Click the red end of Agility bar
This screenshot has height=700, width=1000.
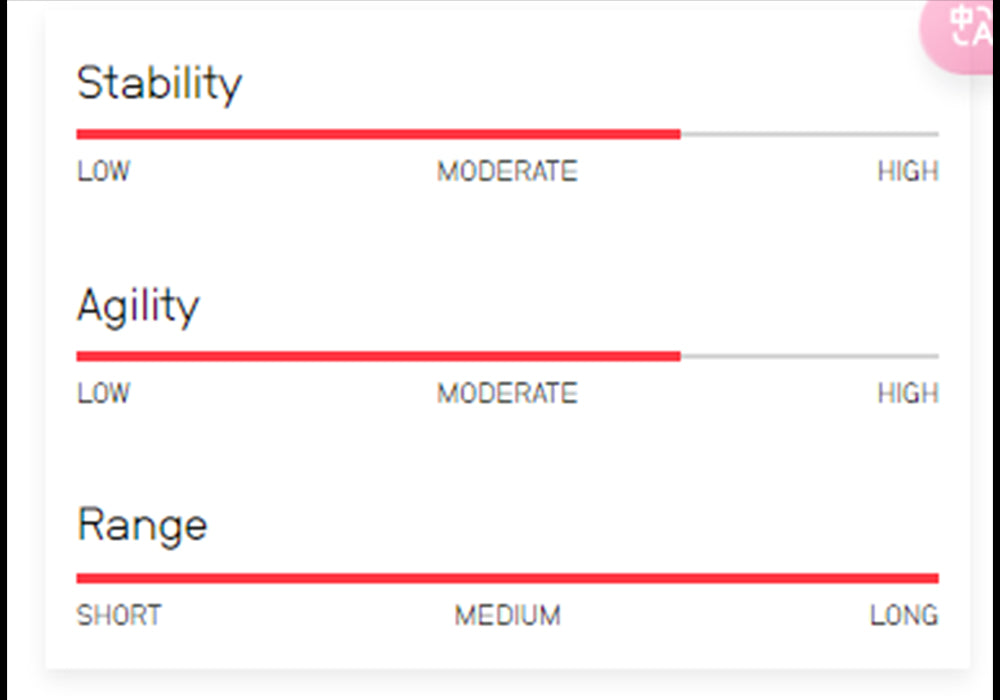click(676, 356)
